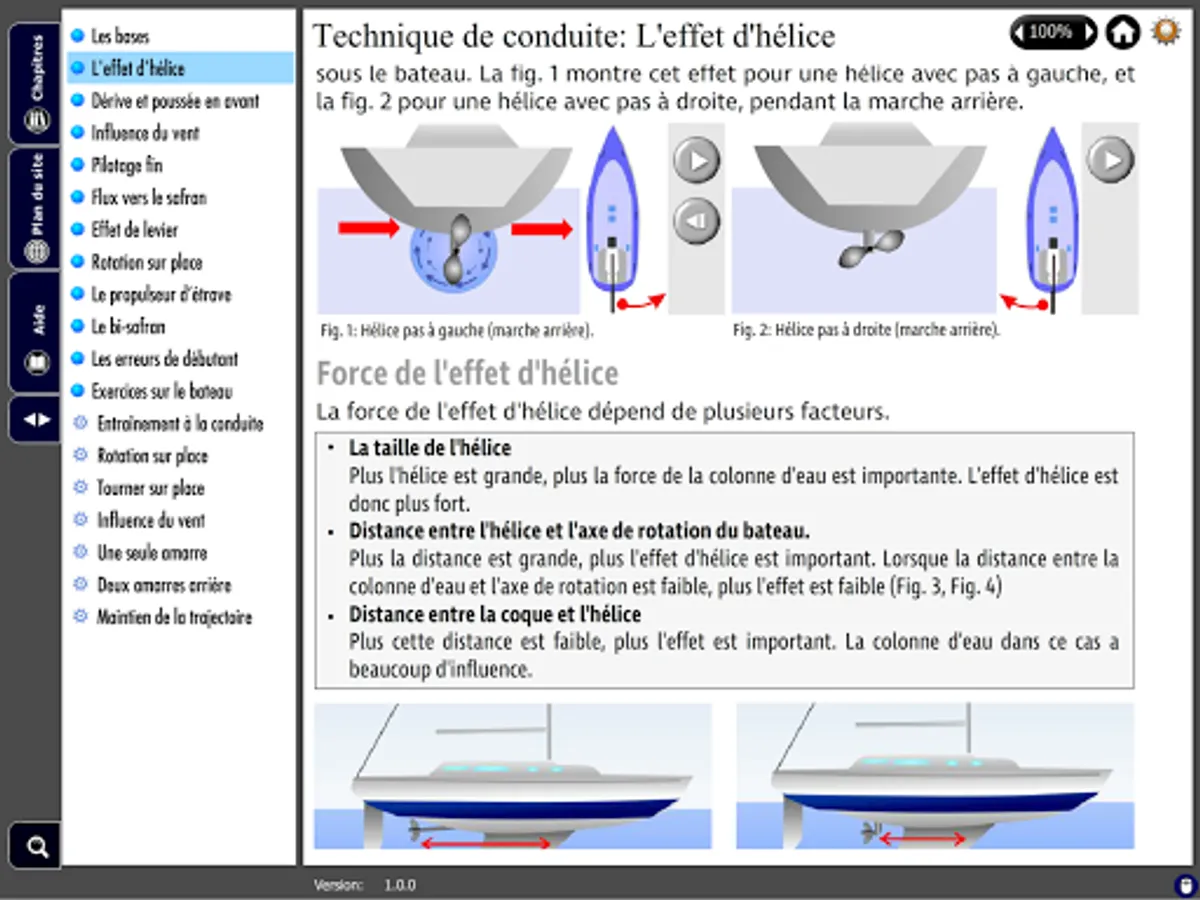Open 'Tourner sur place' exercise
Screen dimensions: 1200x900
150,488
